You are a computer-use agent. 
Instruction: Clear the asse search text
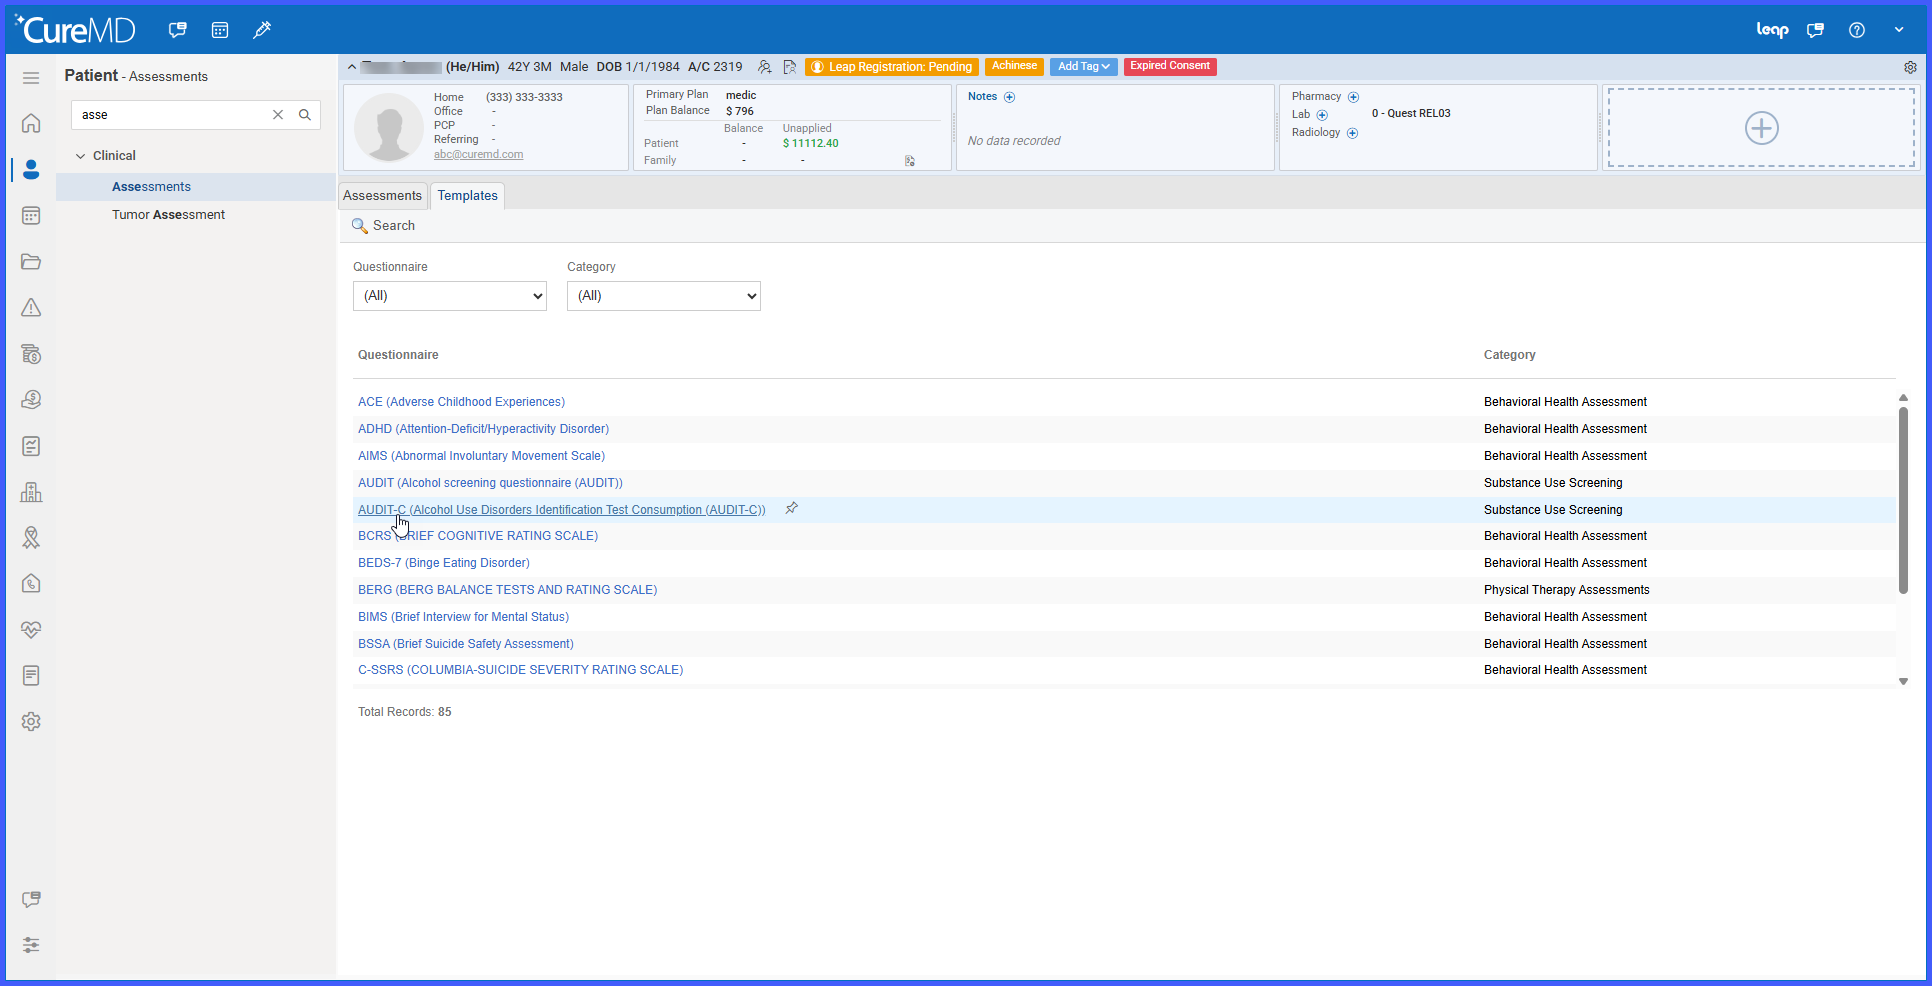[x=278, y=115]
